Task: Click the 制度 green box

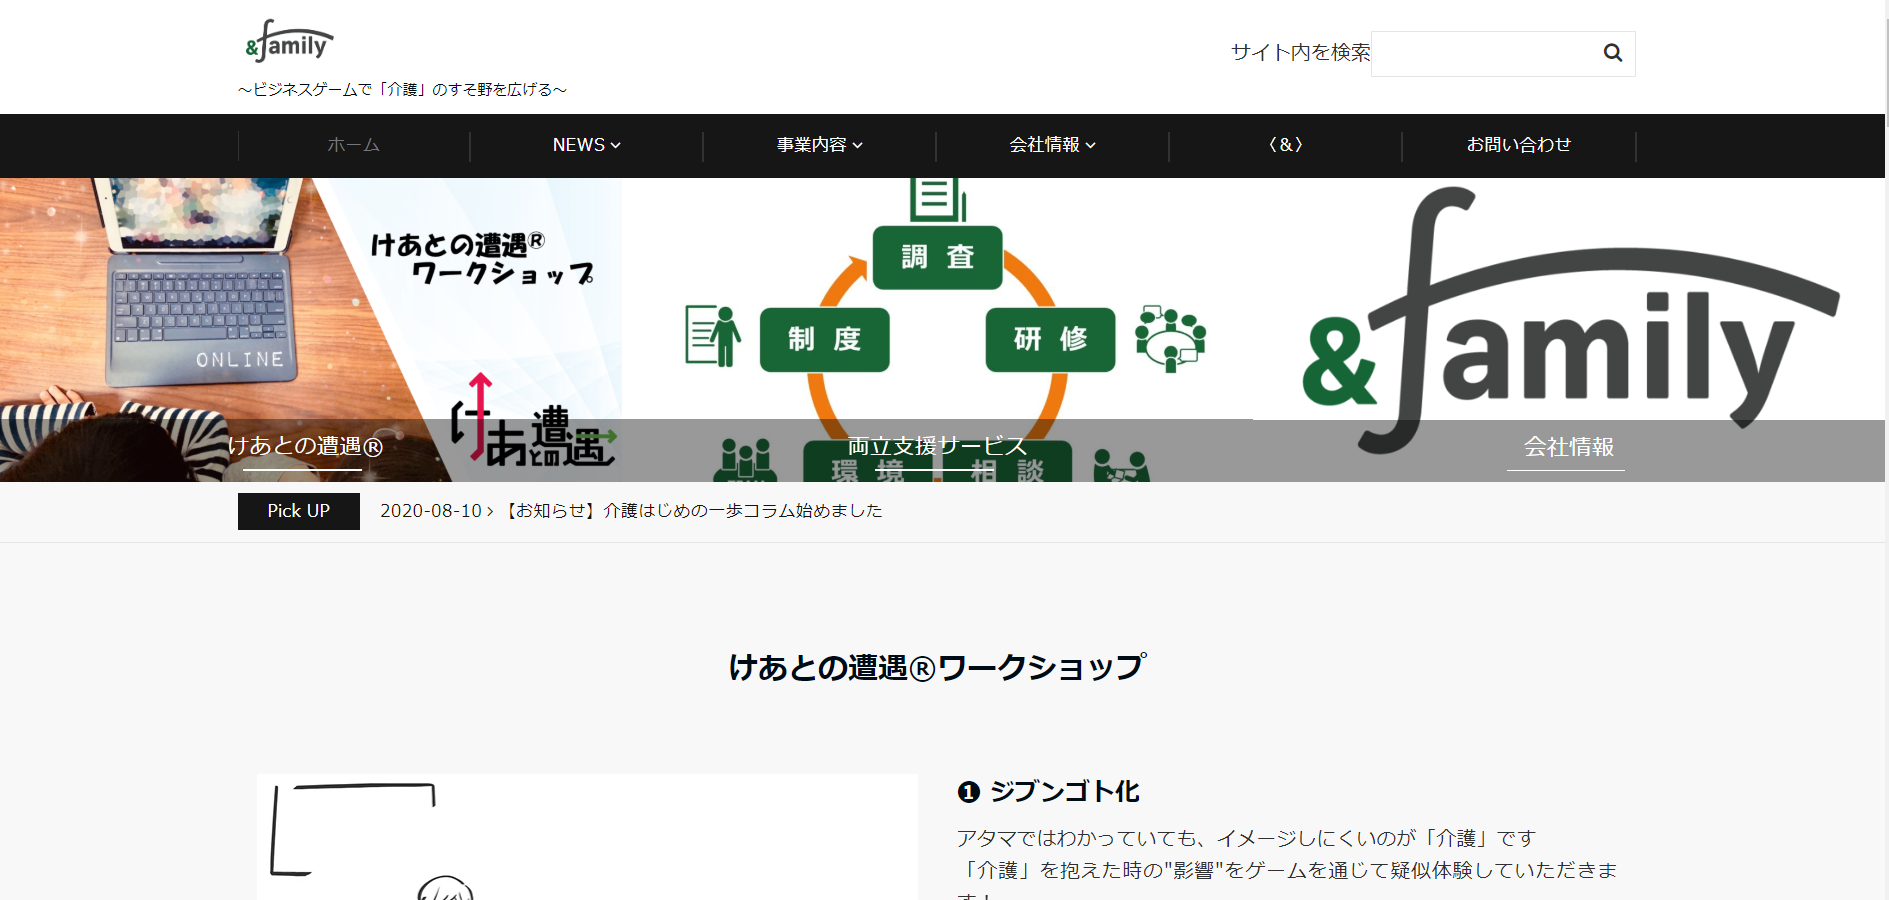Action: pyautogui.click(x=824, y=340)
